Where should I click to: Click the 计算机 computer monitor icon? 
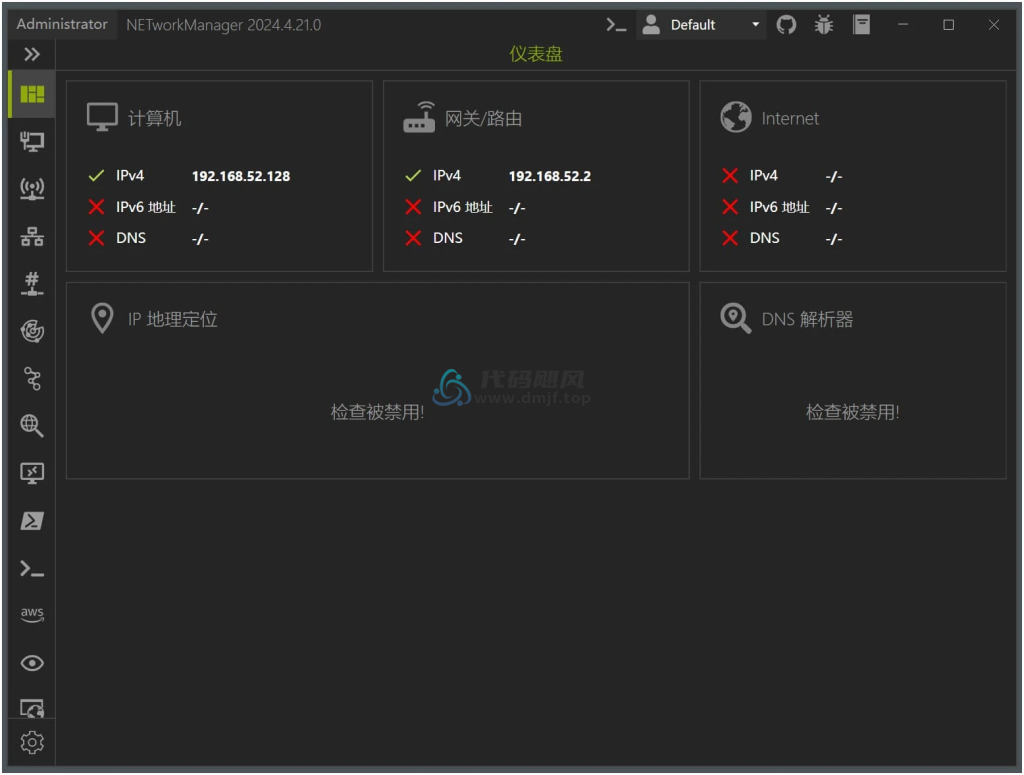(x=102, y=118)
